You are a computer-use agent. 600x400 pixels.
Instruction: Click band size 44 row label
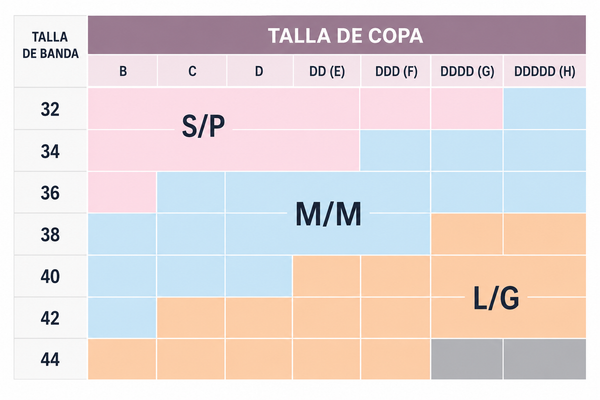coord(51,359)
